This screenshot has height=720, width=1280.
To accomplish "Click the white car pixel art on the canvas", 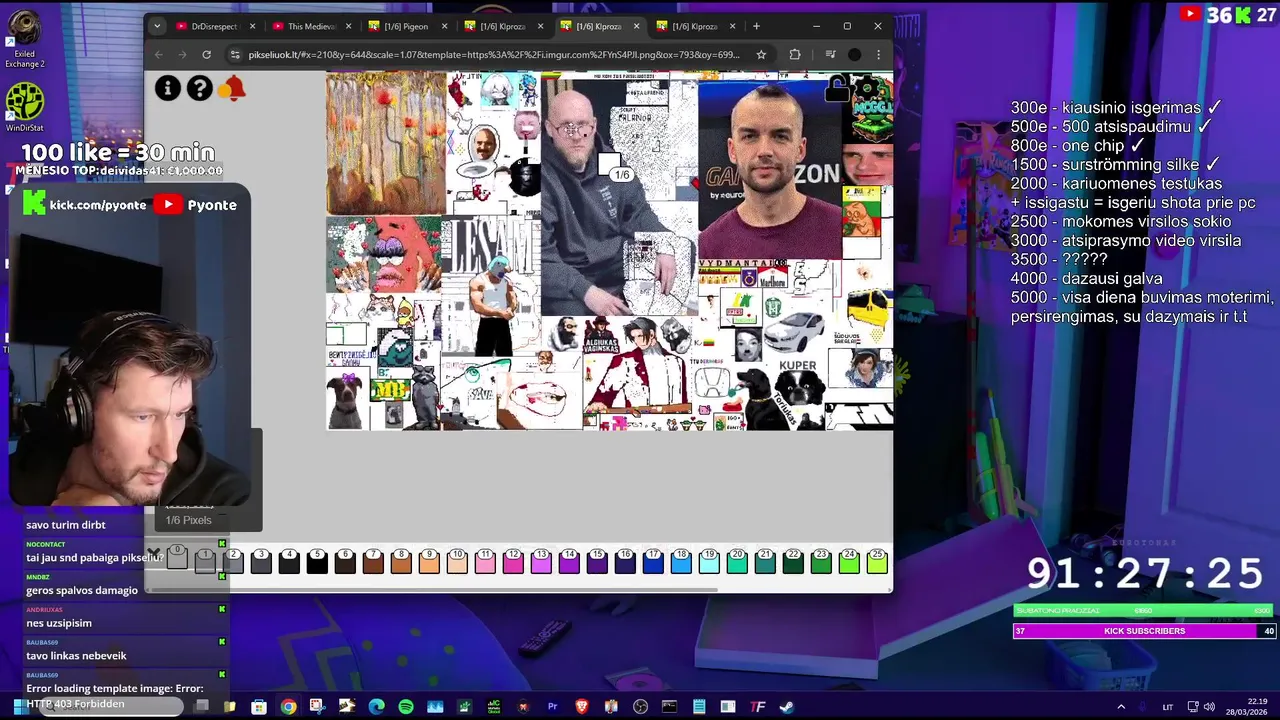I will tap(794, 329).
